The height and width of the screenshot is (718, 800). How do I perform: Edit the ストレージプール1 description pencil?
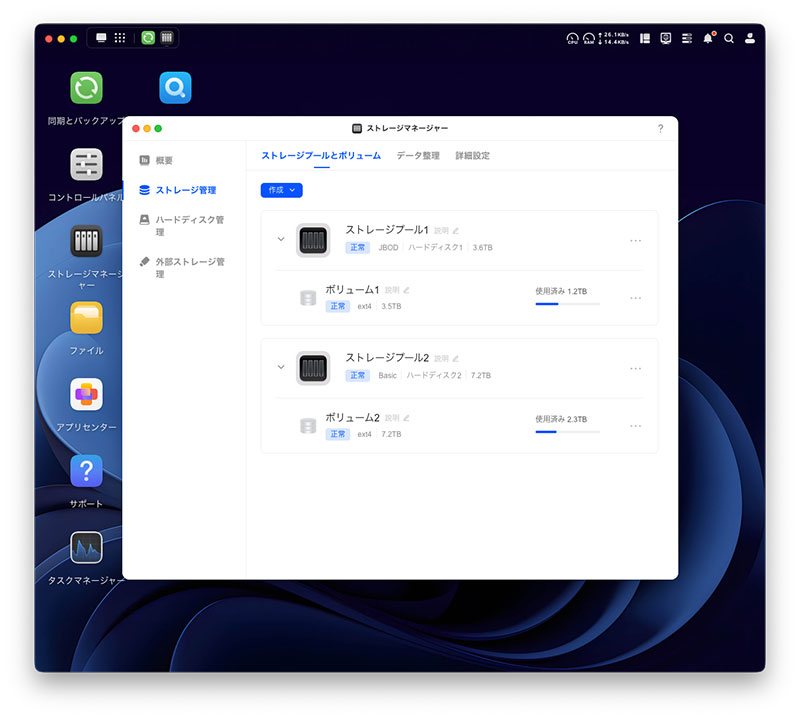(456, 231)
